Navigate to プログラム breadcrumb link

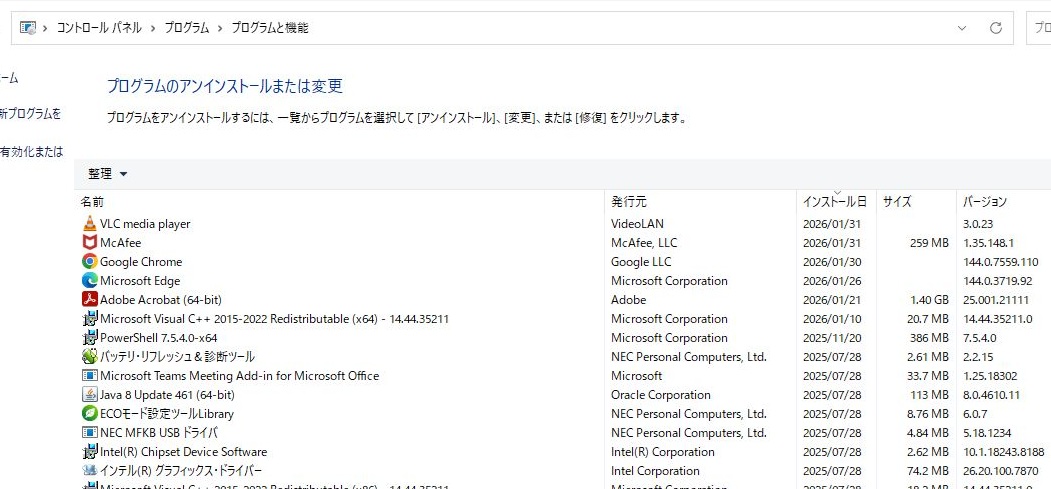pyautogui.click(x=187, y=28)
